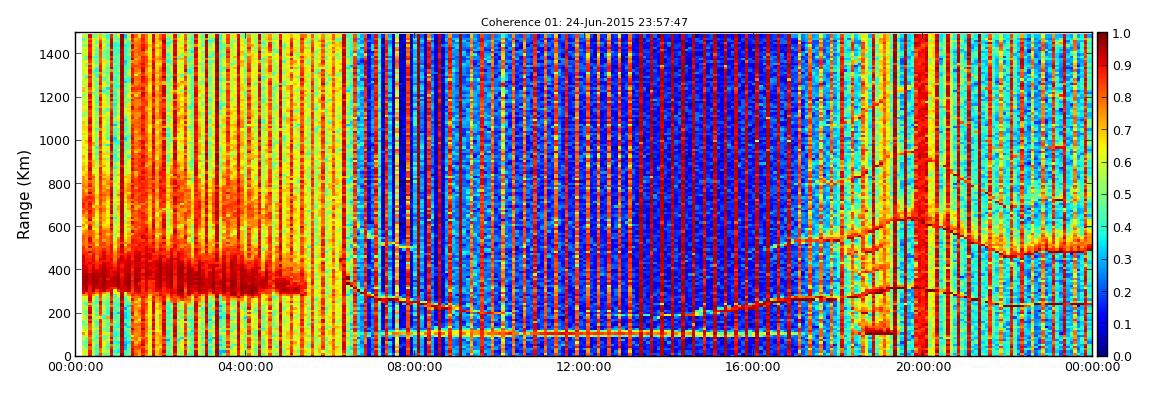Click the colorbar label "0.8"
1150x407 pixels.
1121,98
